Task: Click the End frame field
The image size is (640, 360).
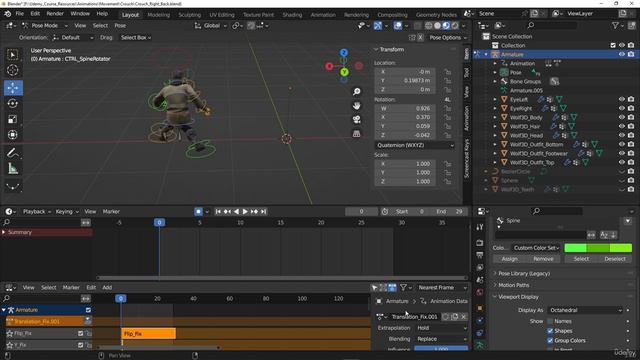Action: [x=449, y=211]
